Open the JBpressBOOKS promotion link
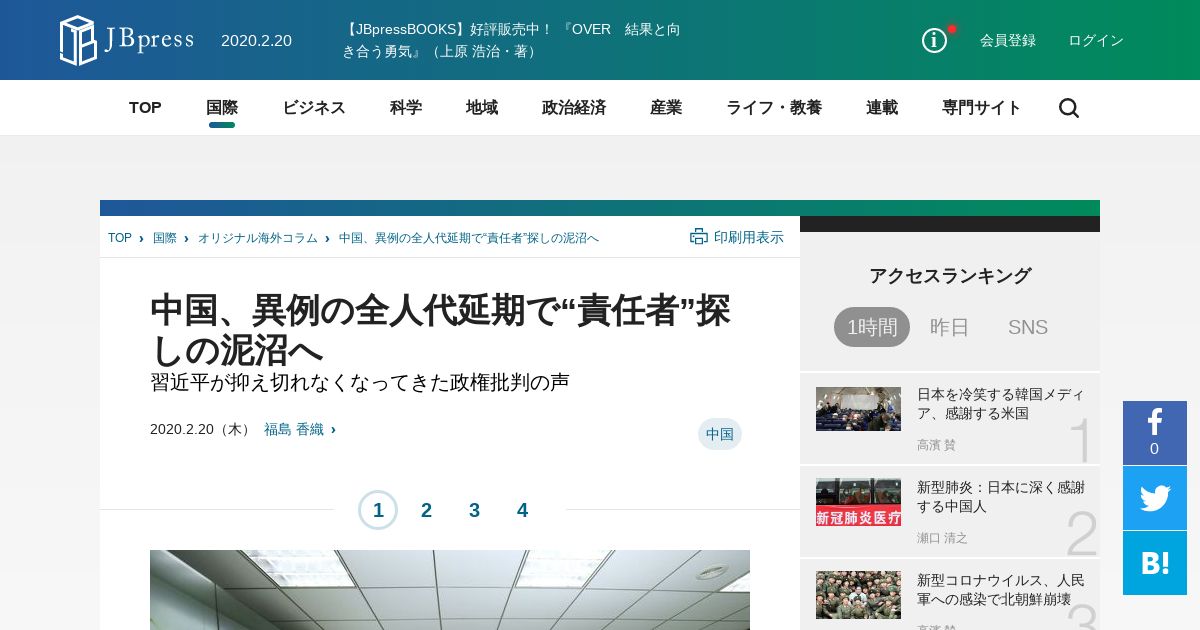Viewport: 1200px width, 630px height. (x=512, y=40)
